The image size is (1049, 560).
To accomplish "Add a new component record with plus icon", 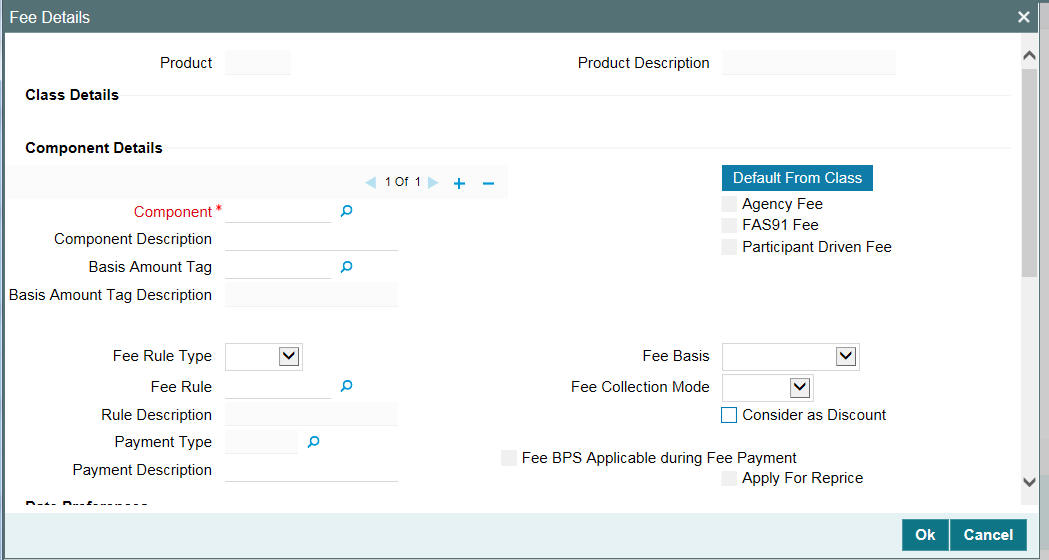I will [x=459, y=183].
